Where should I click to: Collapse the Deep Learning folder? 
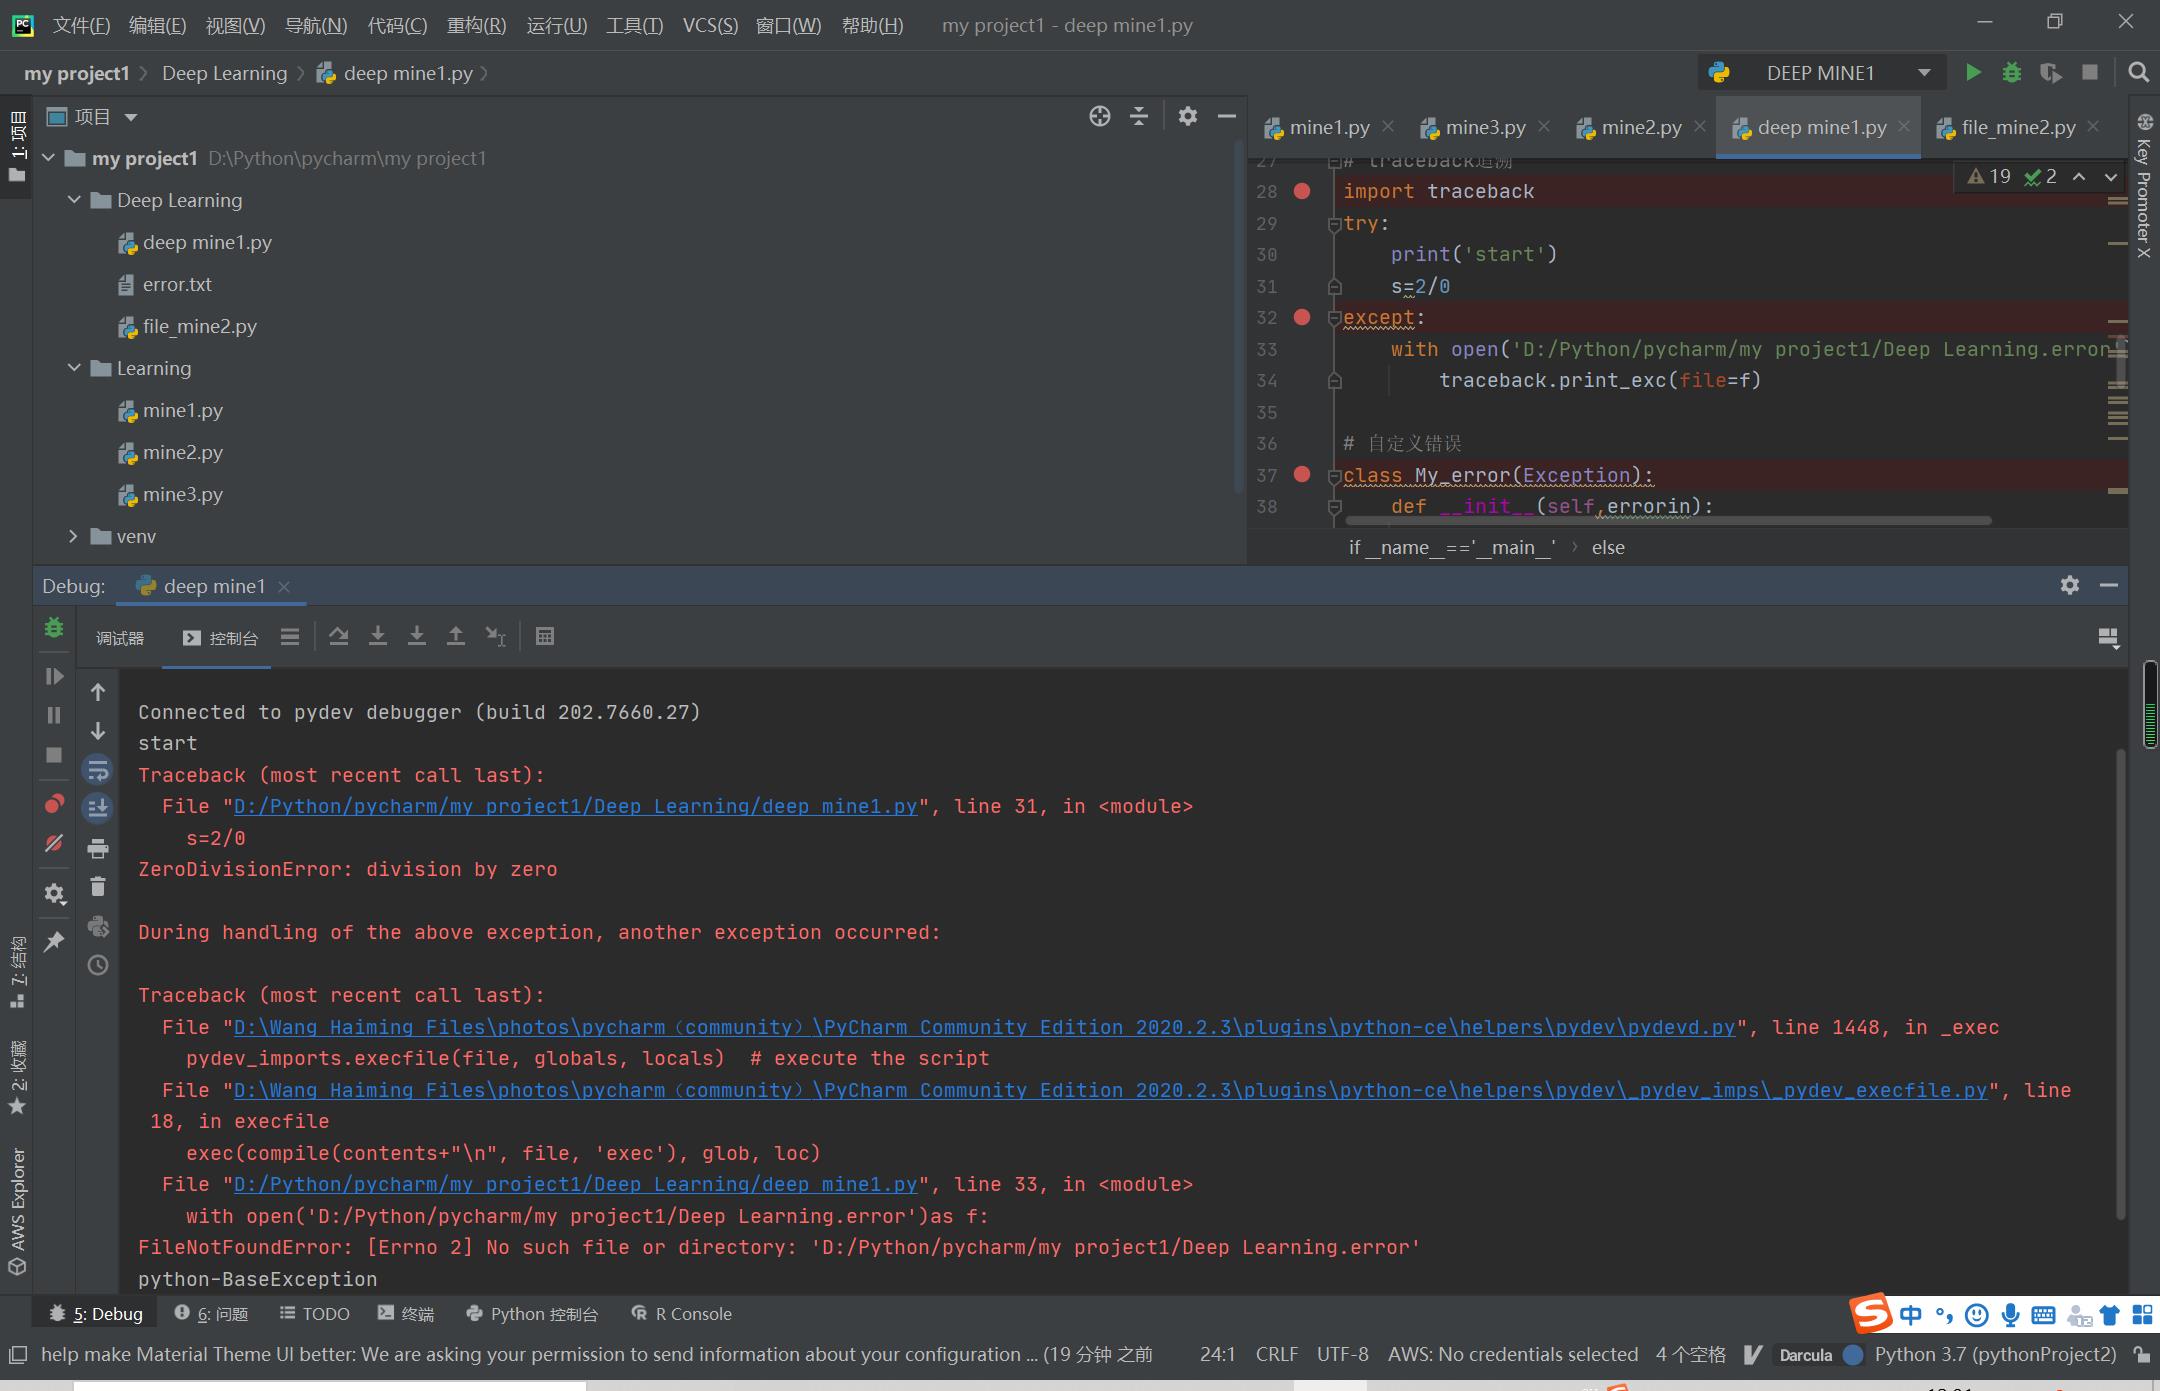(x=74, y=200)
